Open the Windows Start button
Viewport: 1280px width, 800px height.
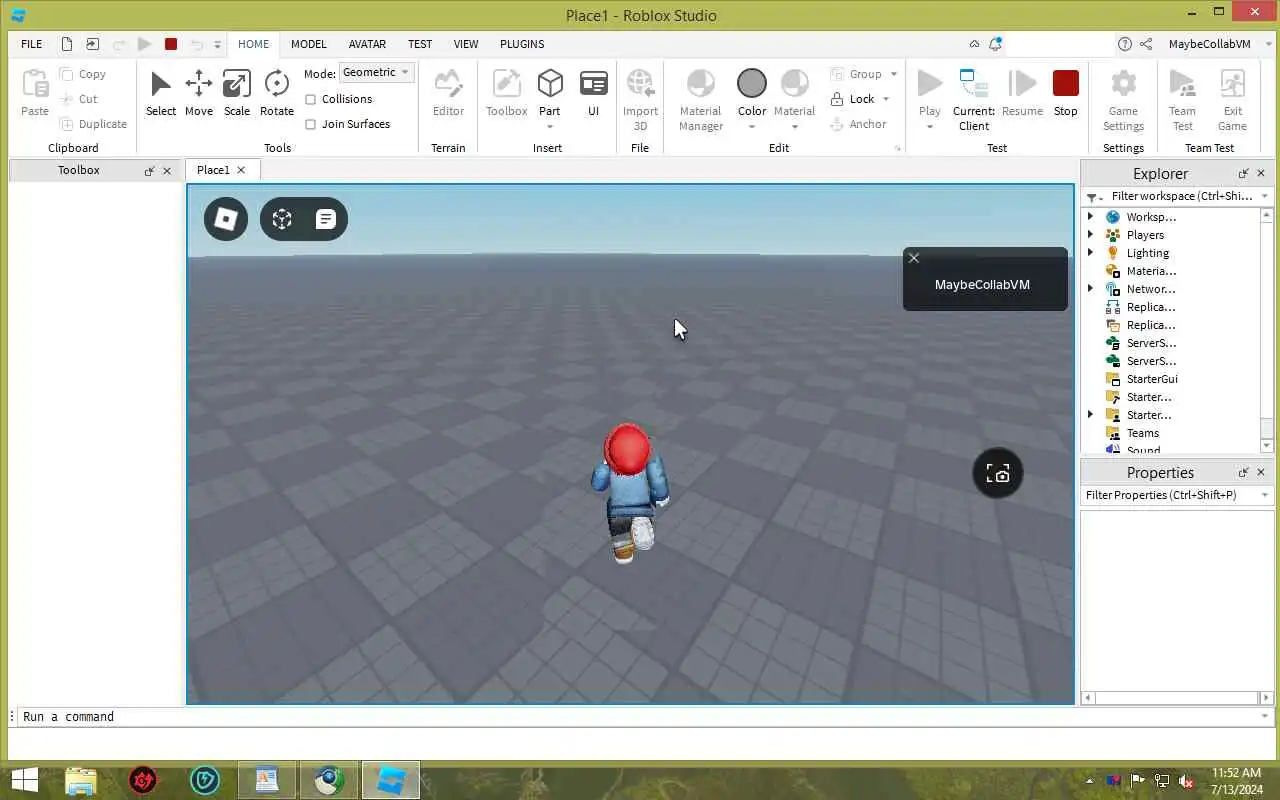24,780
